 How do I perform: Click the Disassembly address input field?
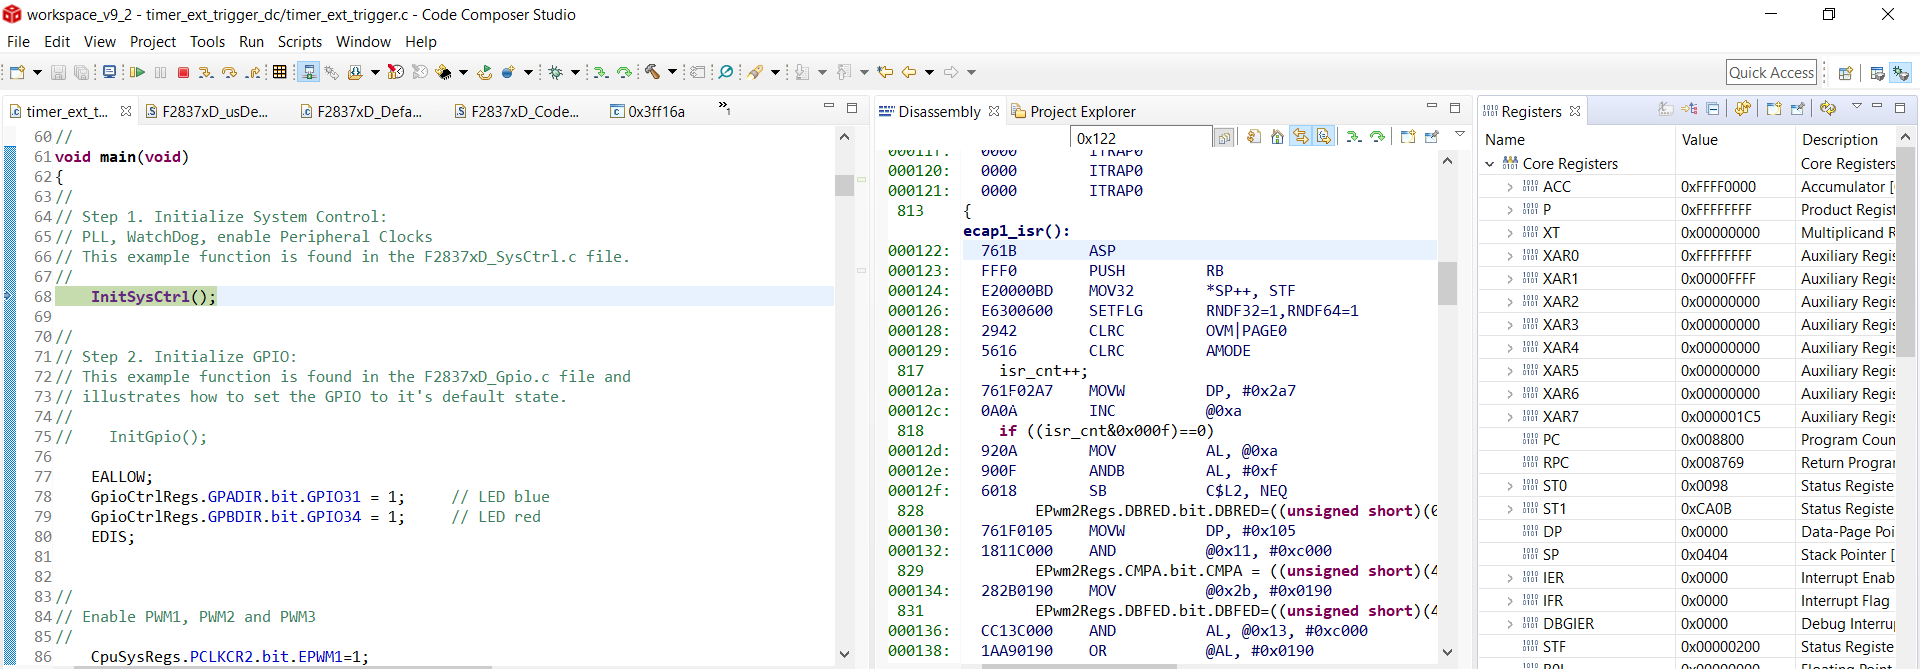1140,138
